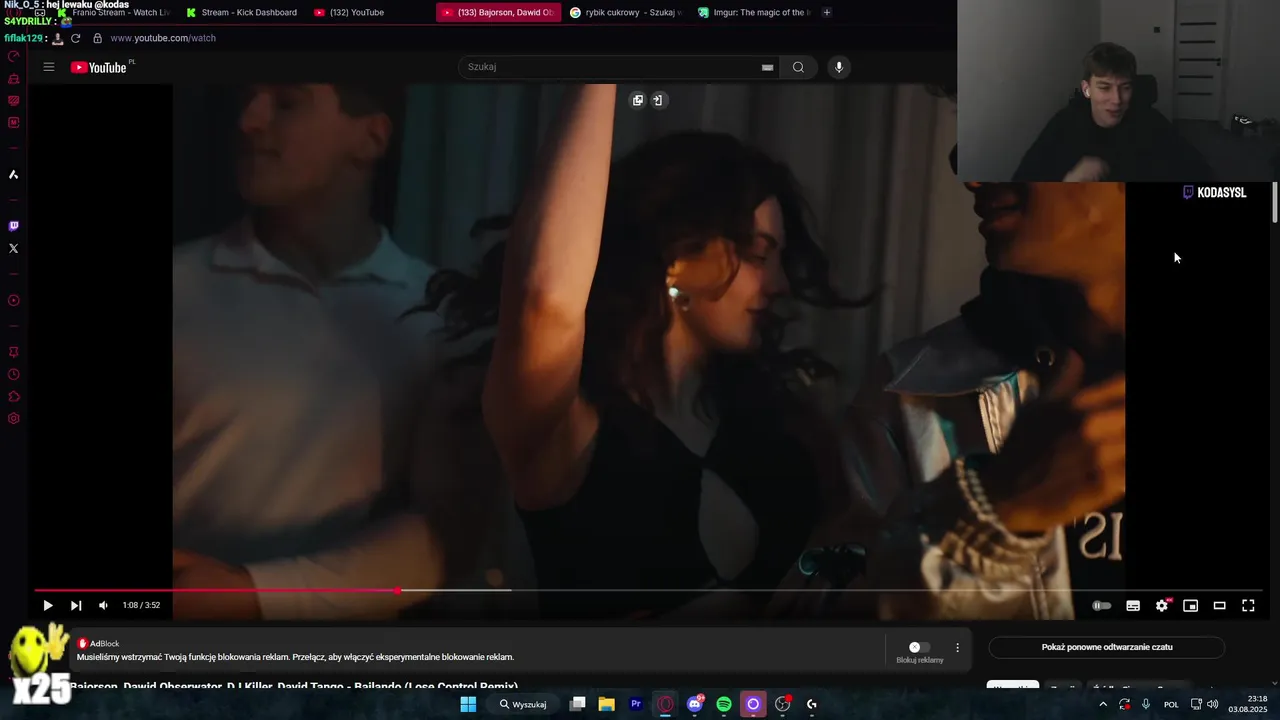Open the sidebar settings gear icon
Viewport: 1280px width, 720px height.
(13, 418)
